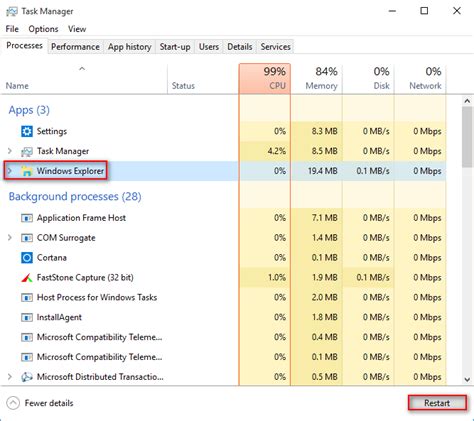Switch to the Performance tab
The height and width of the screenshot is (421, 474).
click(75, 47)
